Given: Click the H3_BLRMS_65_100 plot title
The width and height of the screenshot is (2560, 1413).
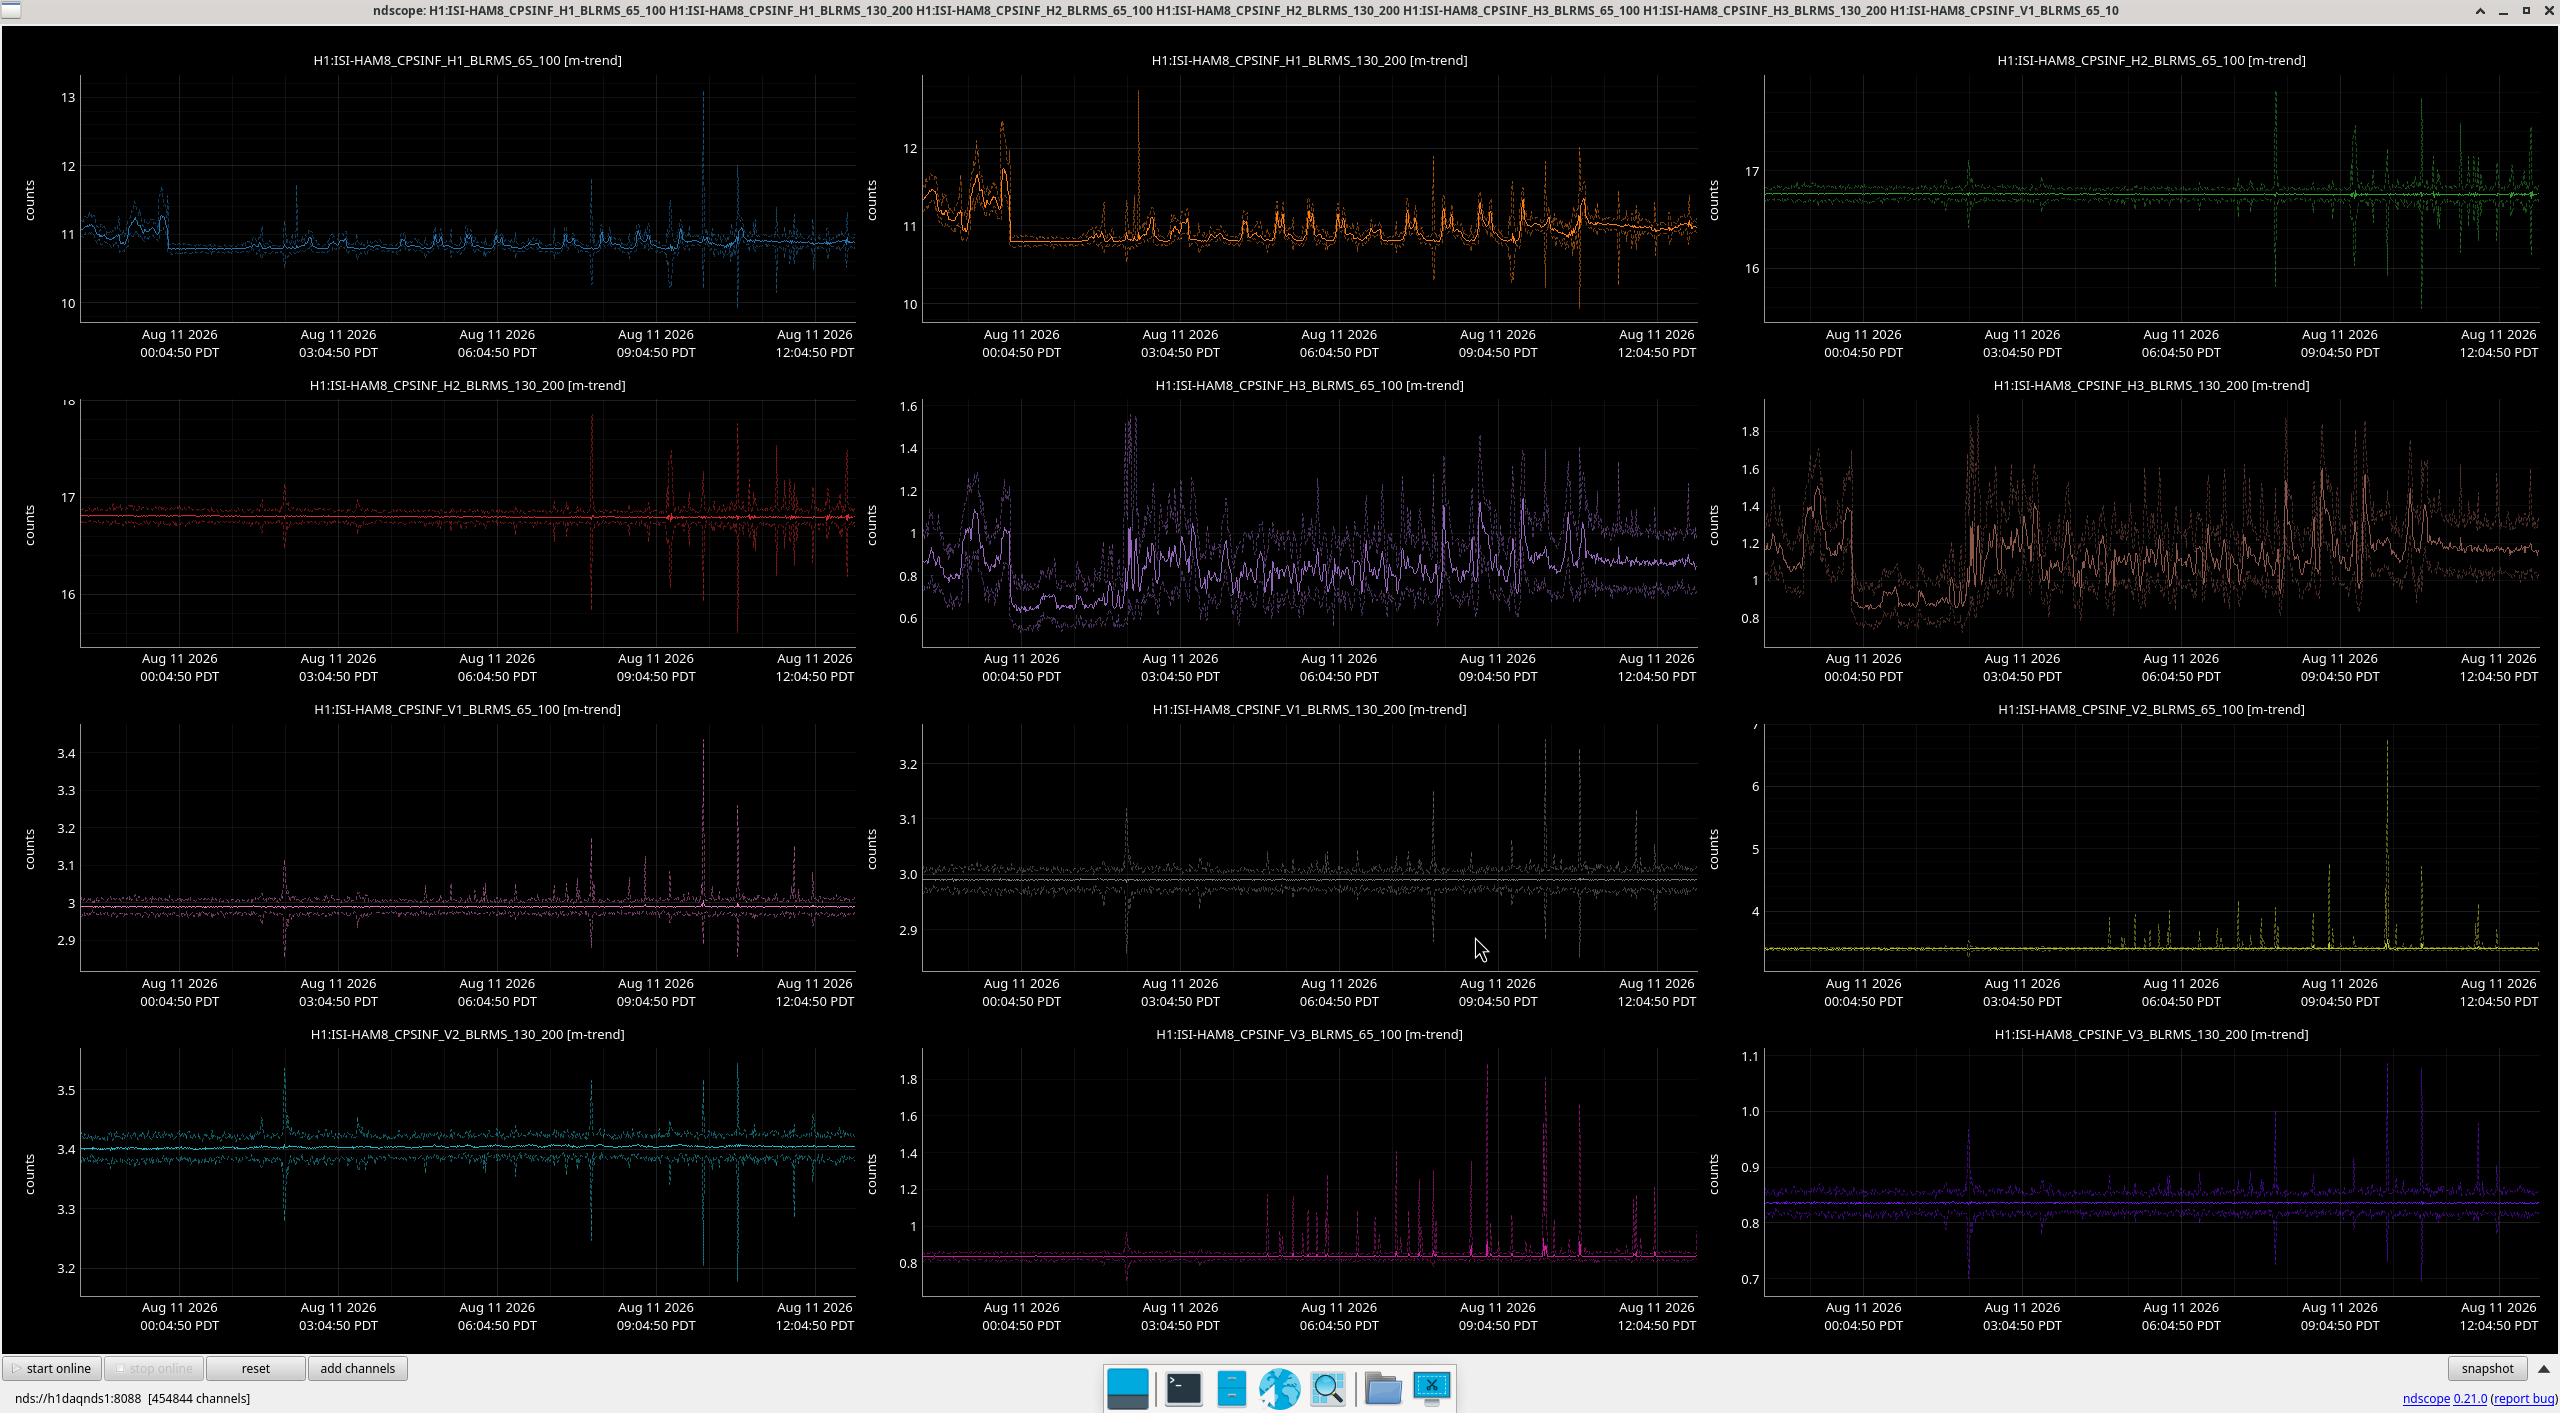Looking at the screenshot, I should pos(1309,385).
